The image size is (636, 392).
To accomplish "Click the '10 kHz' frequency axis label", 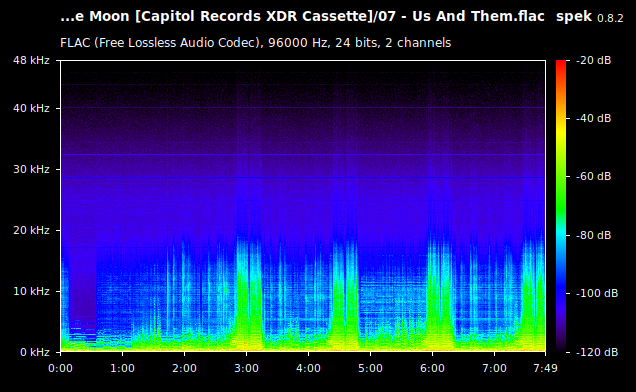I will click(x=31, y=291).
